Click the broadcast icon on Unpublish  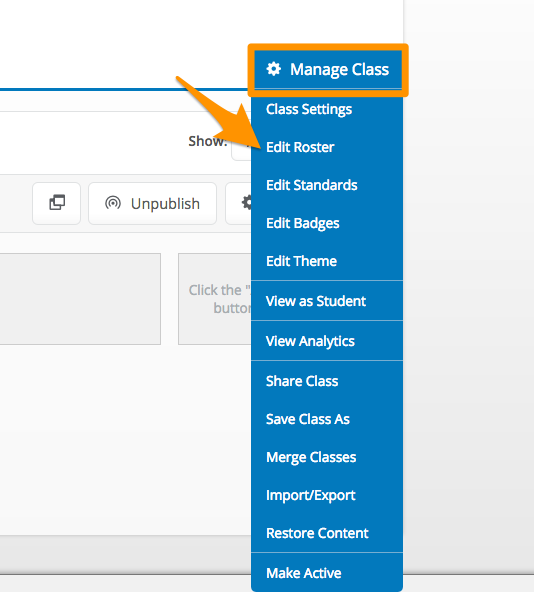tap(113, 203)
